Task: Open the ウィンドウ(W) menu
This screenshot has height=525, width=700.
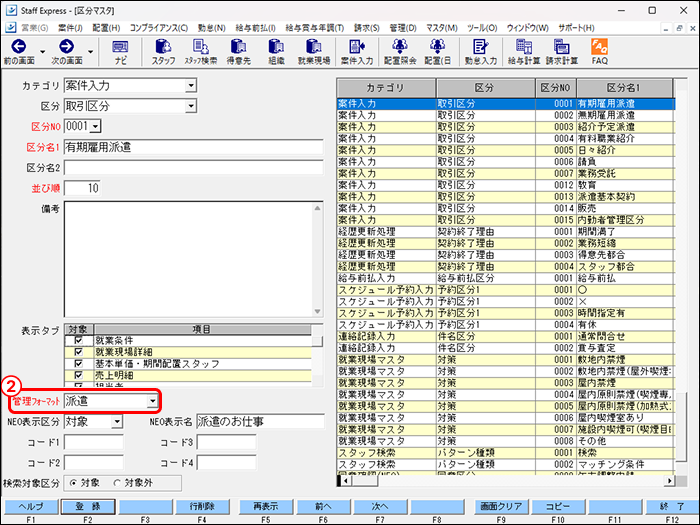Action: 527,28
